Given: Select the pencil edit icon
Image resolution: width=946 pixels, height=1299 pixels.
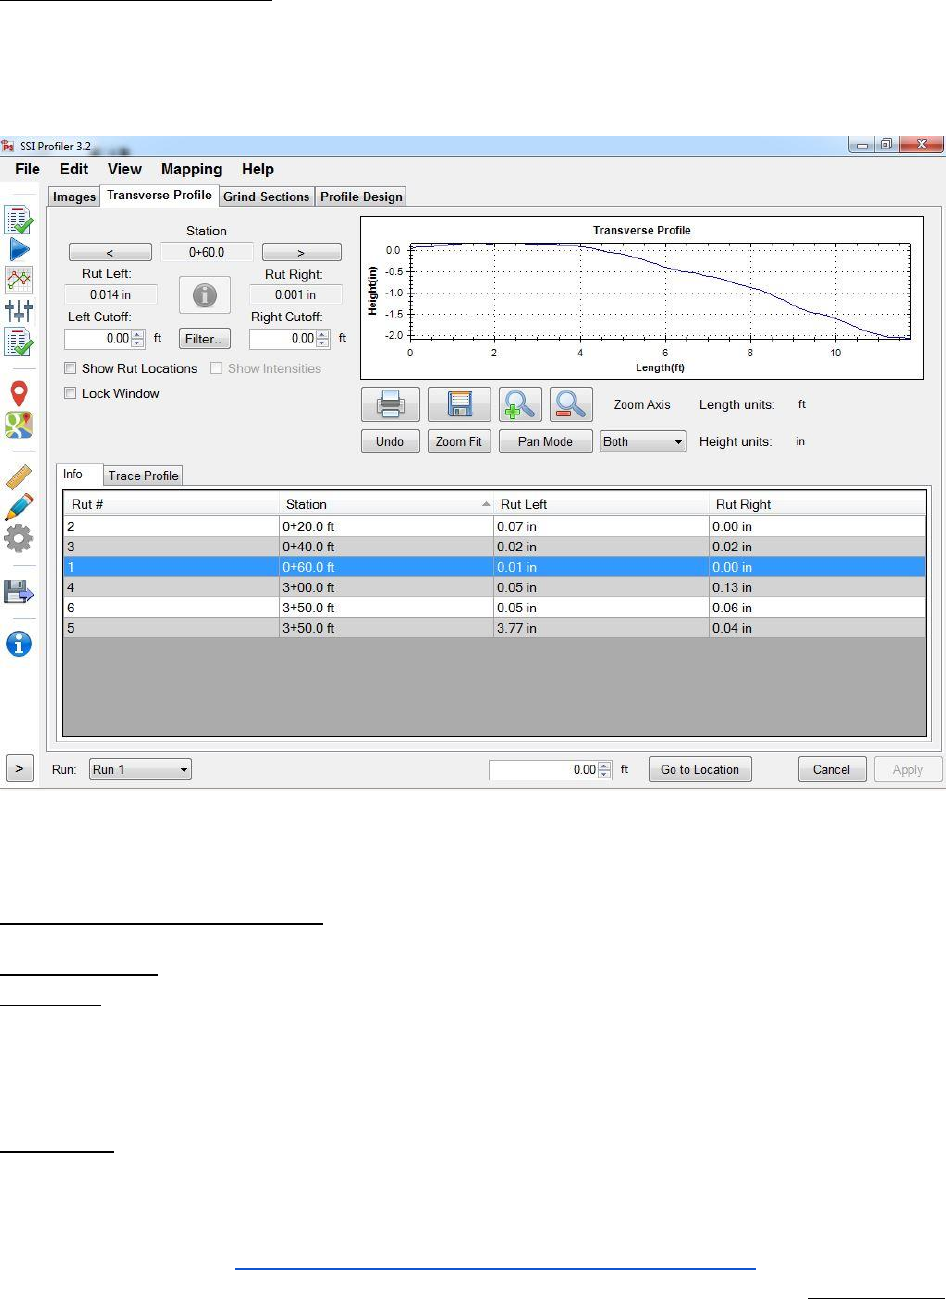Looking at the screenshot, I should (19, 507).
